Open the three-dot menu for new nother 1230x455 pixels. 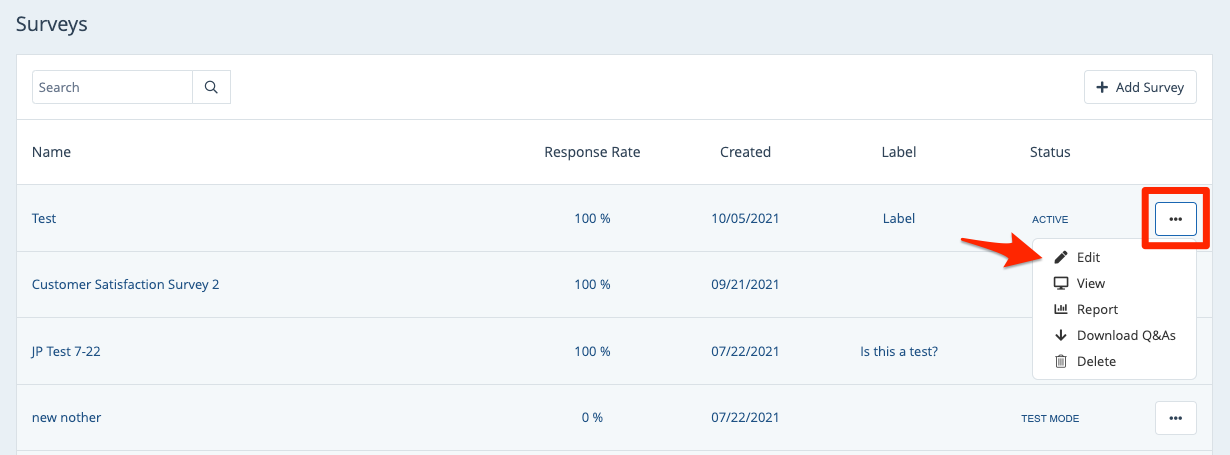pyautogui.click(x=1175, y=417)
